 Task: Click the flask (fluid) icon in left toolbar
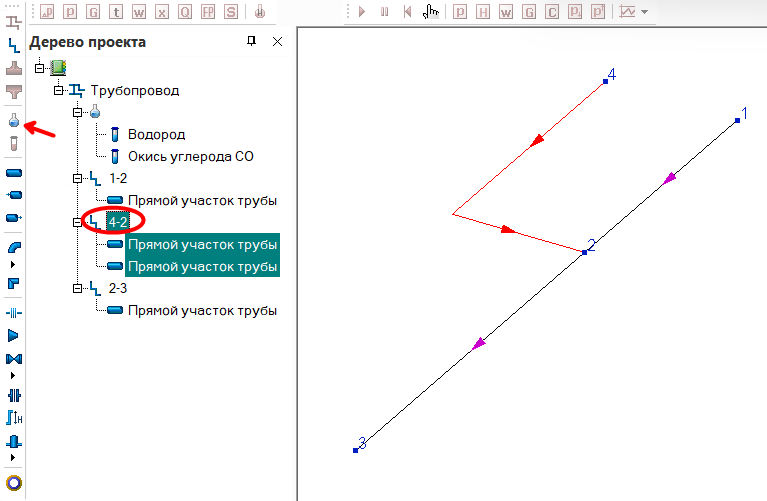click(x=14, y=120)
